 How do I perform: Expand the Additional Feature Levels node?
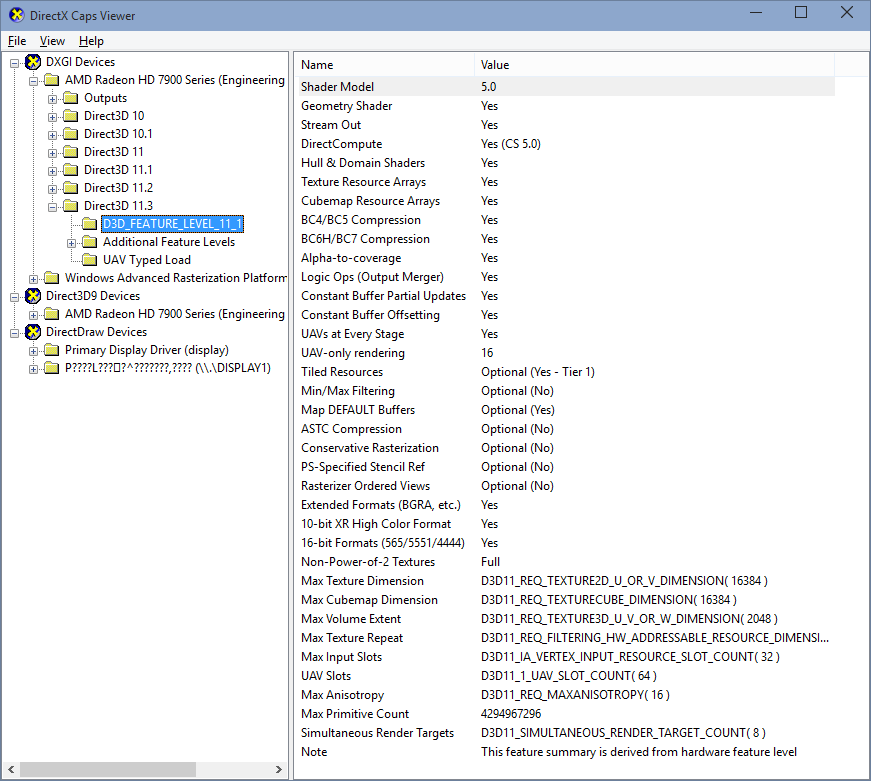[71, 243]
